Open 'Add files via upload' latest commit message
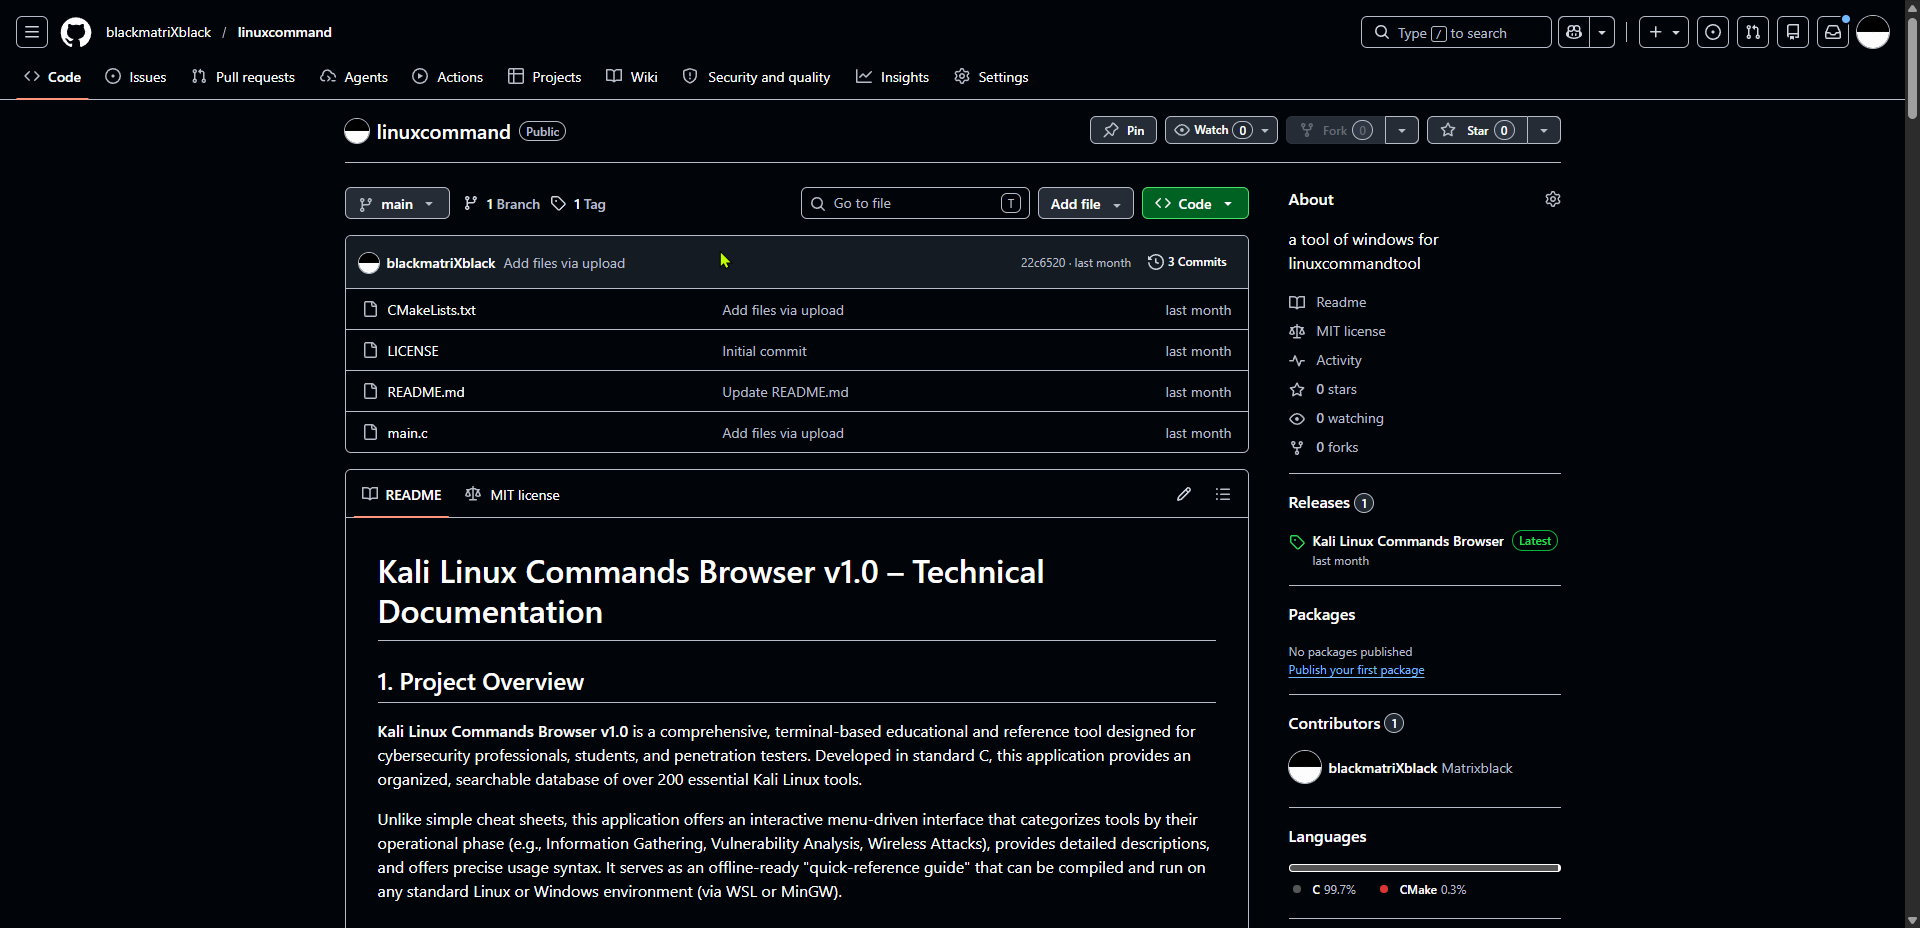 [564, 263]
